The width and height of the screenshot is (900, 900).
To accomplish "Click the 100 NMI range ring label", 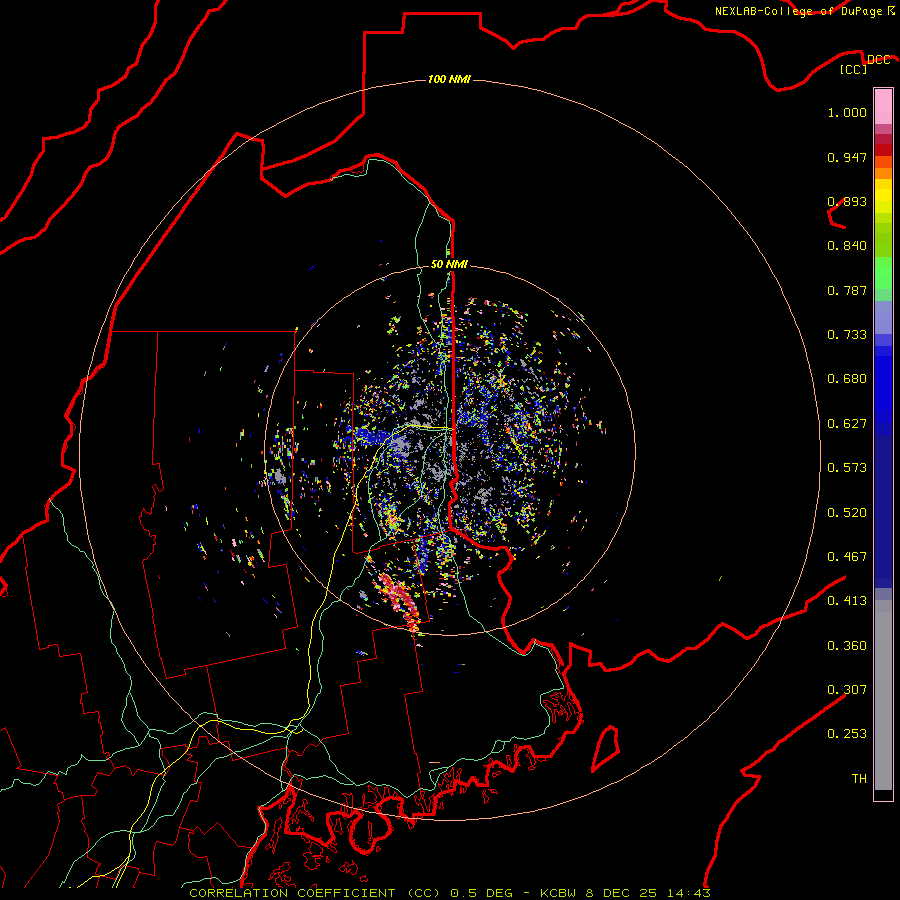I will tap(449, 79).
